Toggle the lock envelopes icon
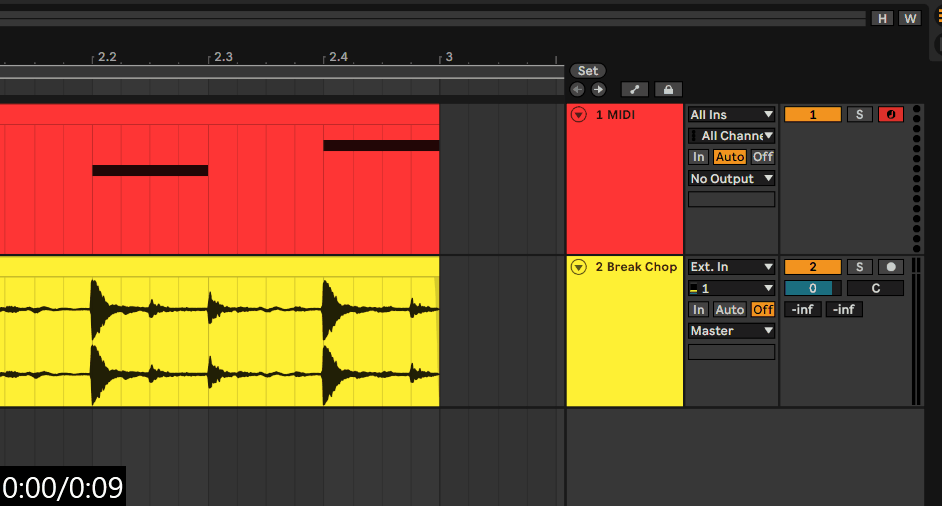Viewport: 942px width, 506px height. pos(668,90)
